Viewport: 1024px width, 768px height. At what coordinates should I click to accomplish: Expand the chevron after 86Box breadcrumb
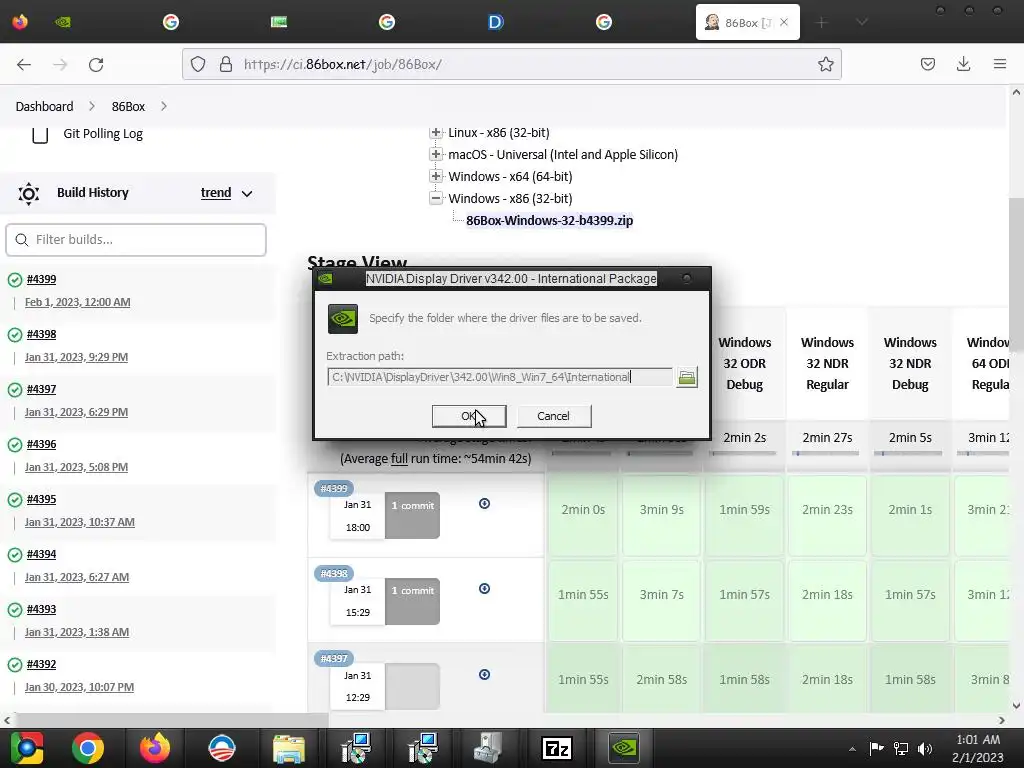point(163,106)
